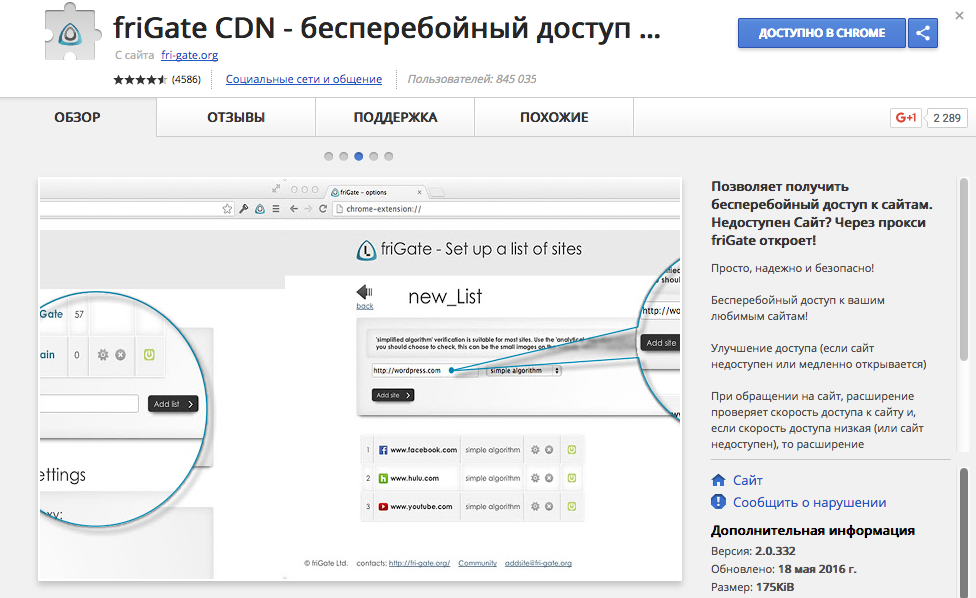The width and height of the screenshot is (976, 598).
Task: Close the extension overlay with the X
Action: click(959, 16)
